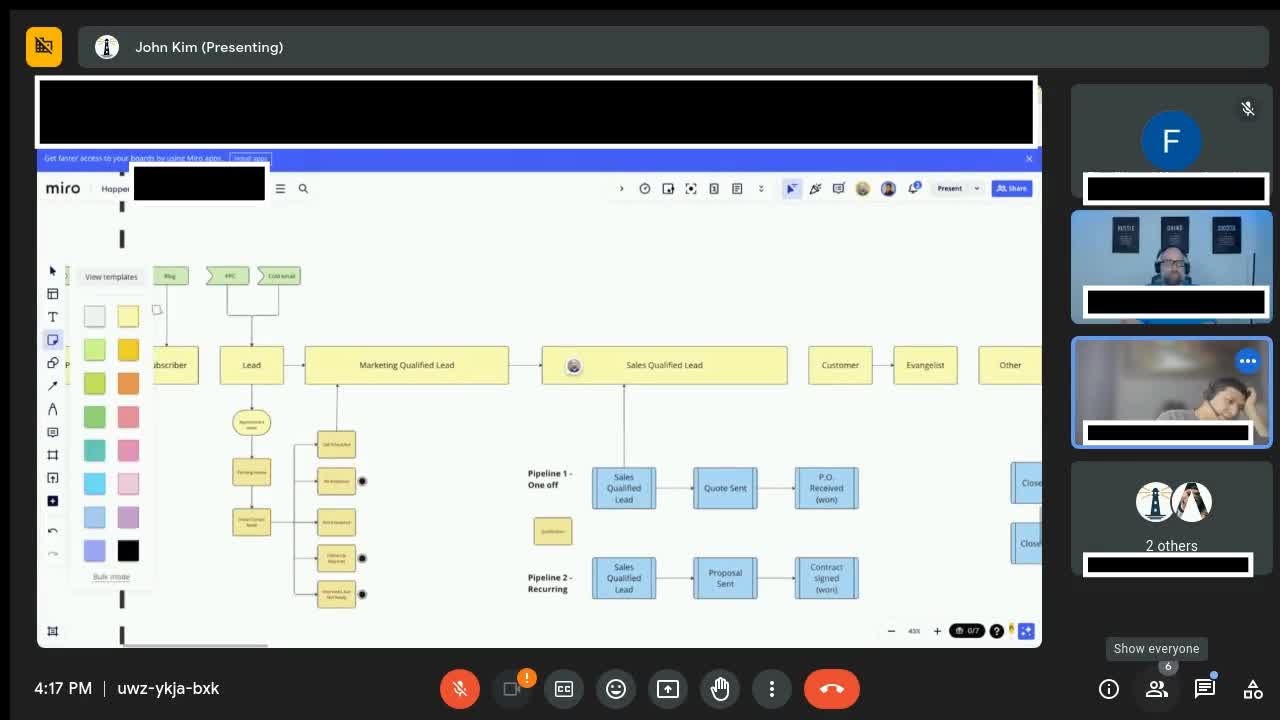Unmute the microphone in Meet
1280x720 pixels.
pyautogui.click(x=460, y=688)
